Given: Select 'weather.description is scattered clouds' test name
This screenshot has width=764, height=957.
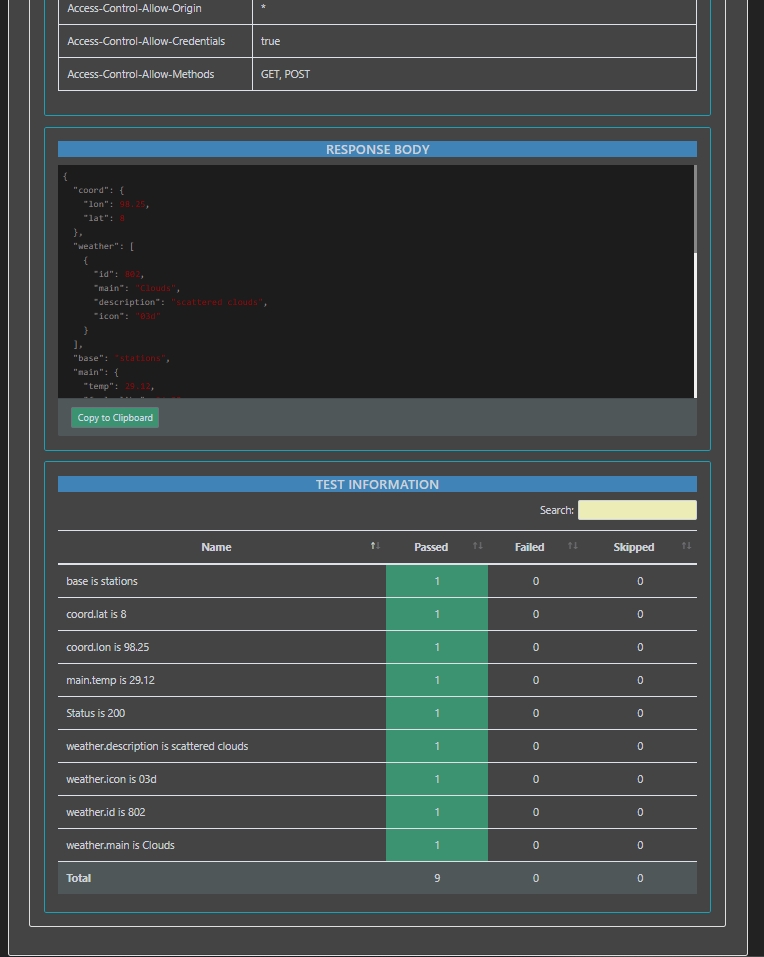Looking at the screenshot, I should [x=157, y=746].
